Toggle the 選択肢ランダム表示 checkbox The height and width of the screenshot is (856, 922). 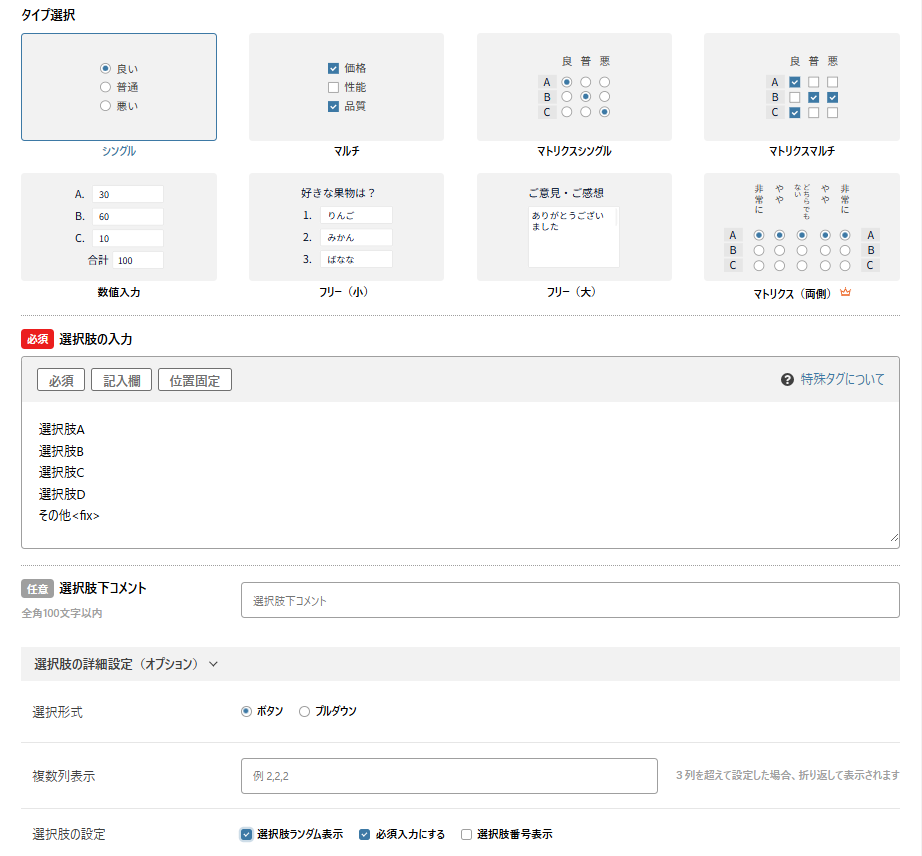pos(247,834)
